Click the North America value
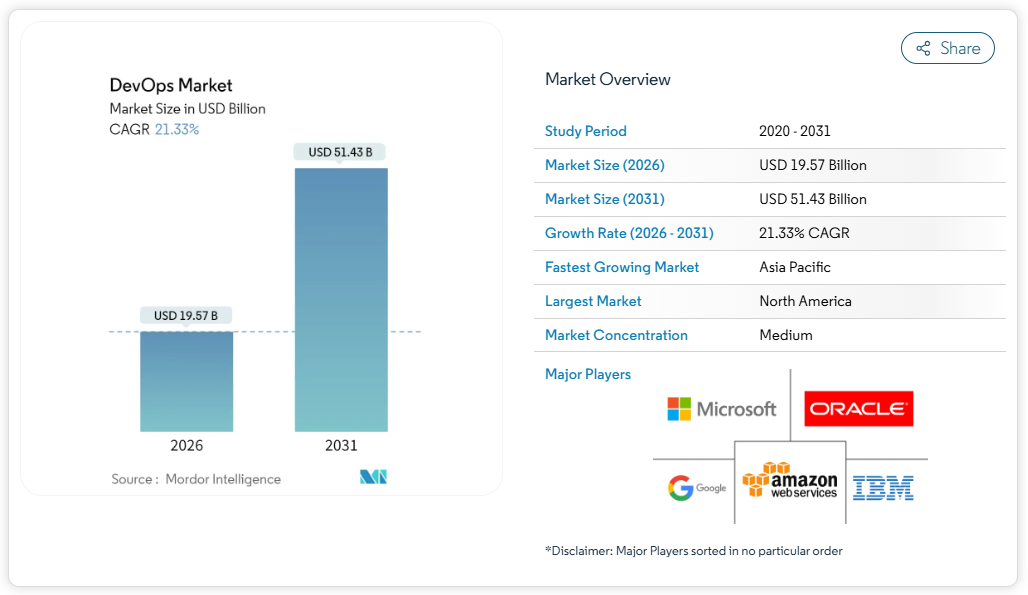Viewport: 1028px width, 595px height. click(805, 301)
